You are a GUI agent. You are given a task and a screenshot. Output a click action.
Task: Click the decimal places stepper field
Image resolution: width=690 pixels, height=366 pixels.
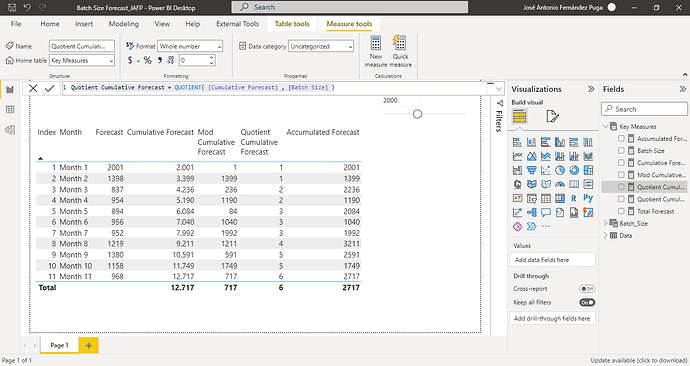pyautogui.click(x=197, y=60)
